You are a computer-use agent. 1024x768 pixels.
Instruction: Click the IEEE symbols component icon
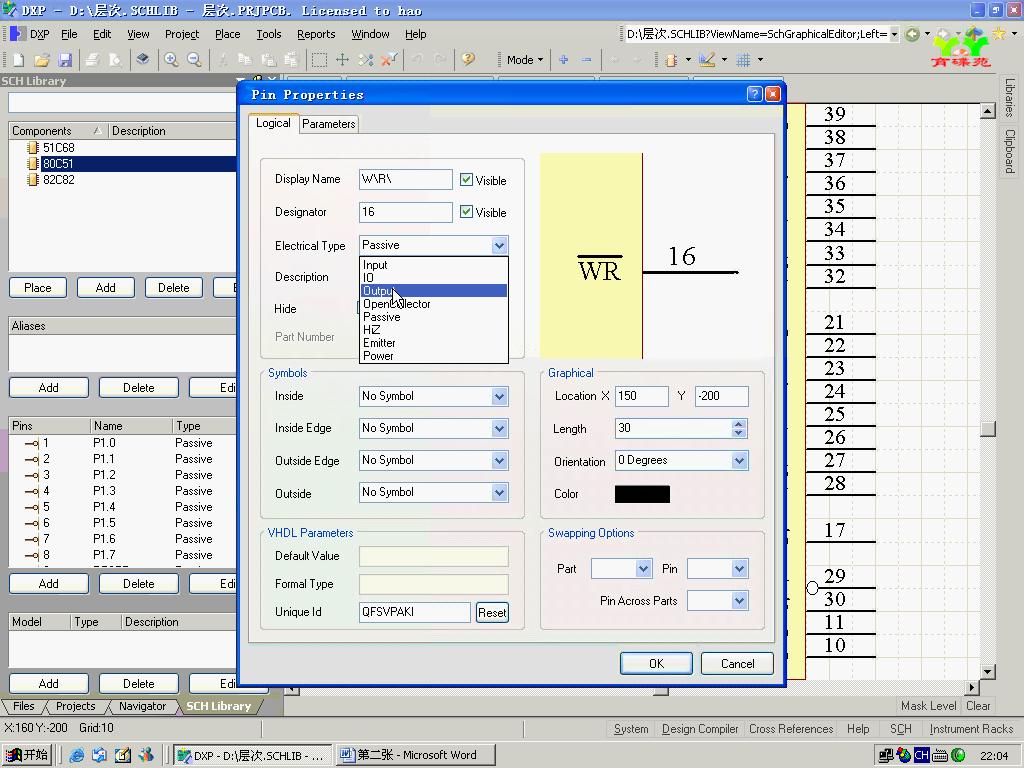(x=671, y=60)
